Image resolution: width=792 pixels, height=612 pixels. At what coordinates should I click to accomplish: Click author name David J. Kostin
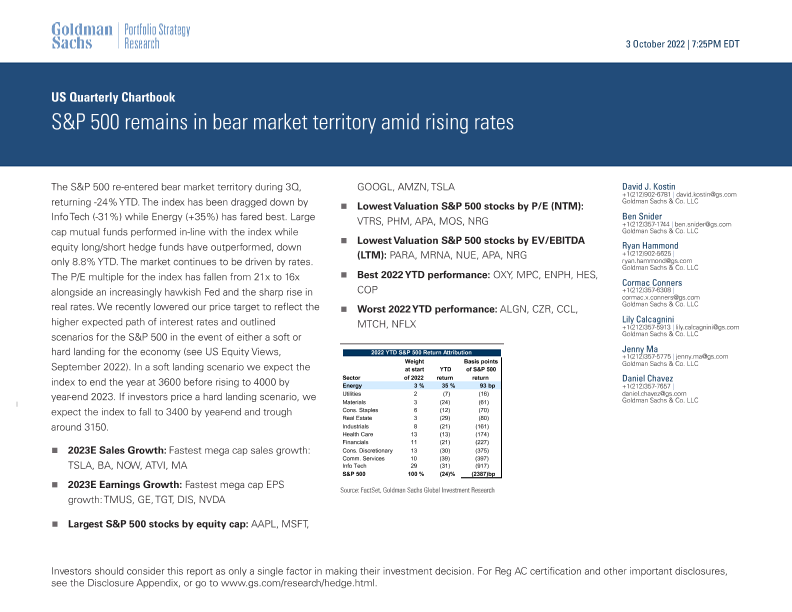point(651,186)
